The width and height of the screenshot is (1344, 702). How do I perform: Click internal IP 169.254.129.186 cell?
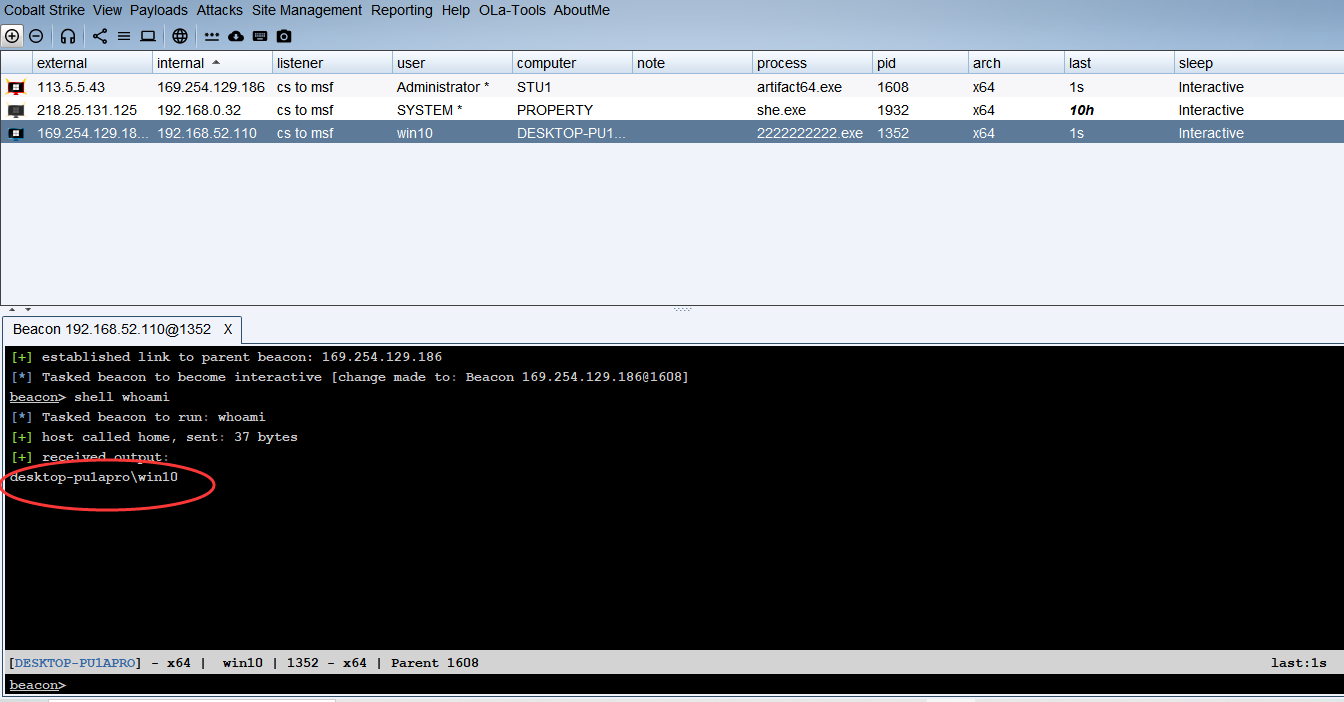pos(211,87)
